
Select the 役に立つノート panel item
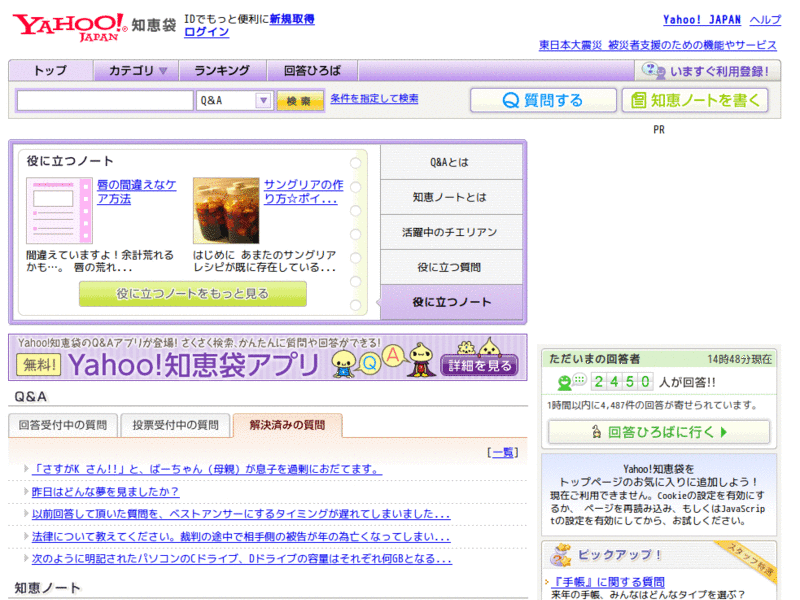coord(451,302)
